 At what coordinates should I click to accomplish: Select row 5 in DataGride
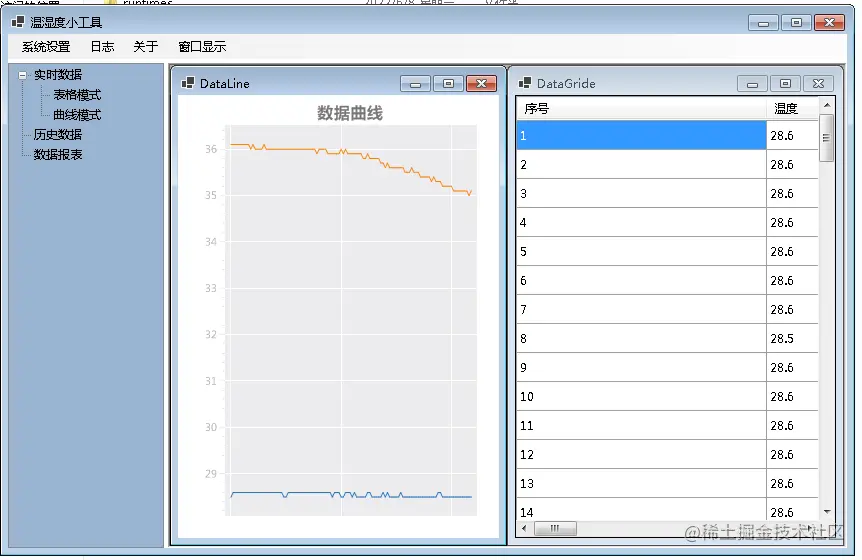click(x=667, y=252)
